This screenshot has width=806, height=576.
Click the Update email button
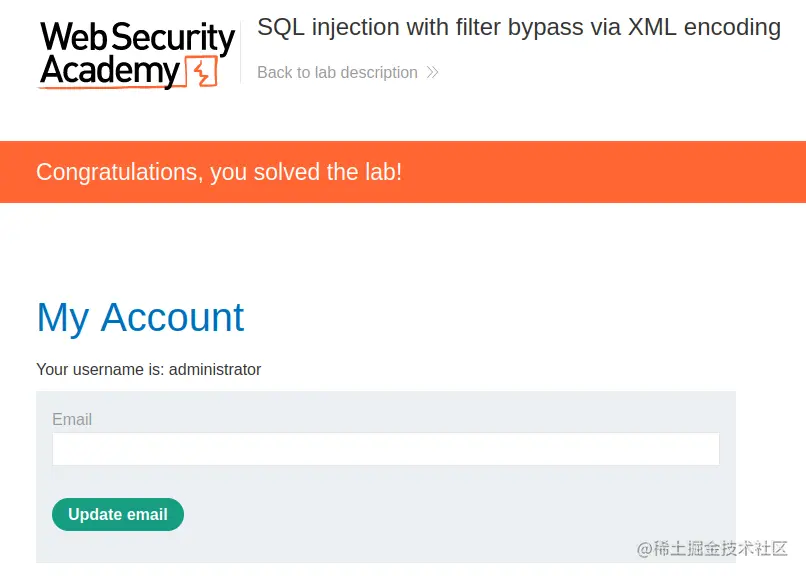pos(118,514)
